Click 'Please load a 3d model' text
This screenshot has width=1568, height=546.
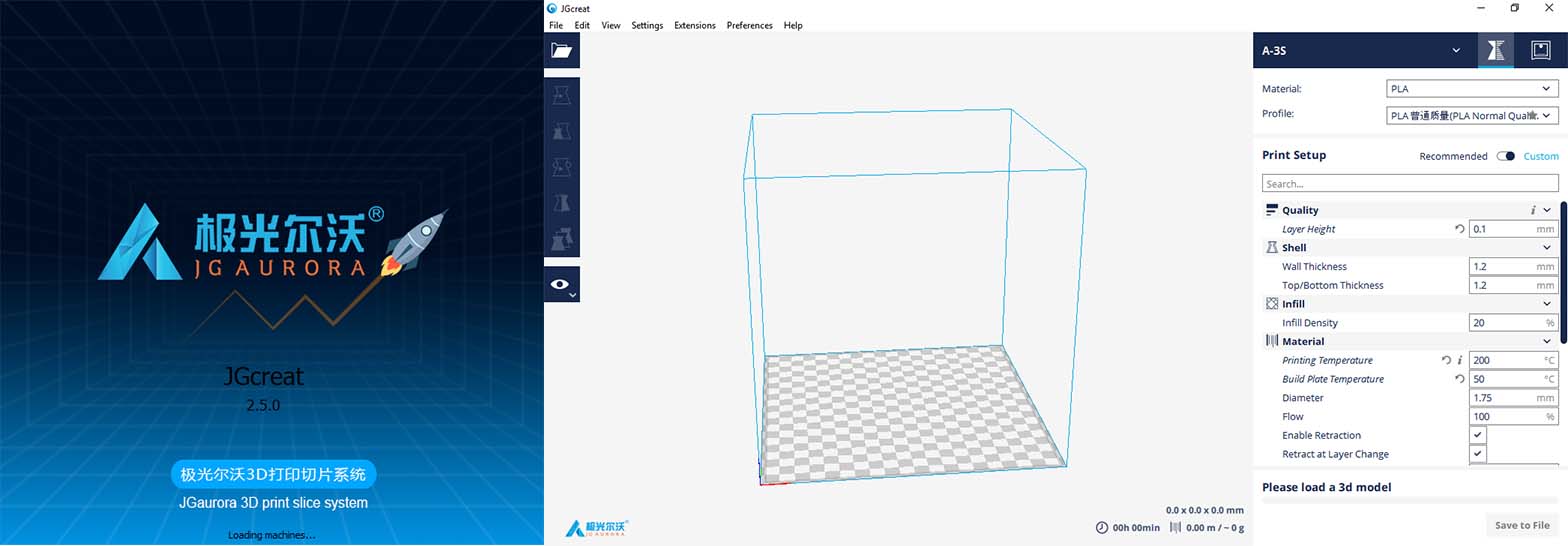point(1327,487)
